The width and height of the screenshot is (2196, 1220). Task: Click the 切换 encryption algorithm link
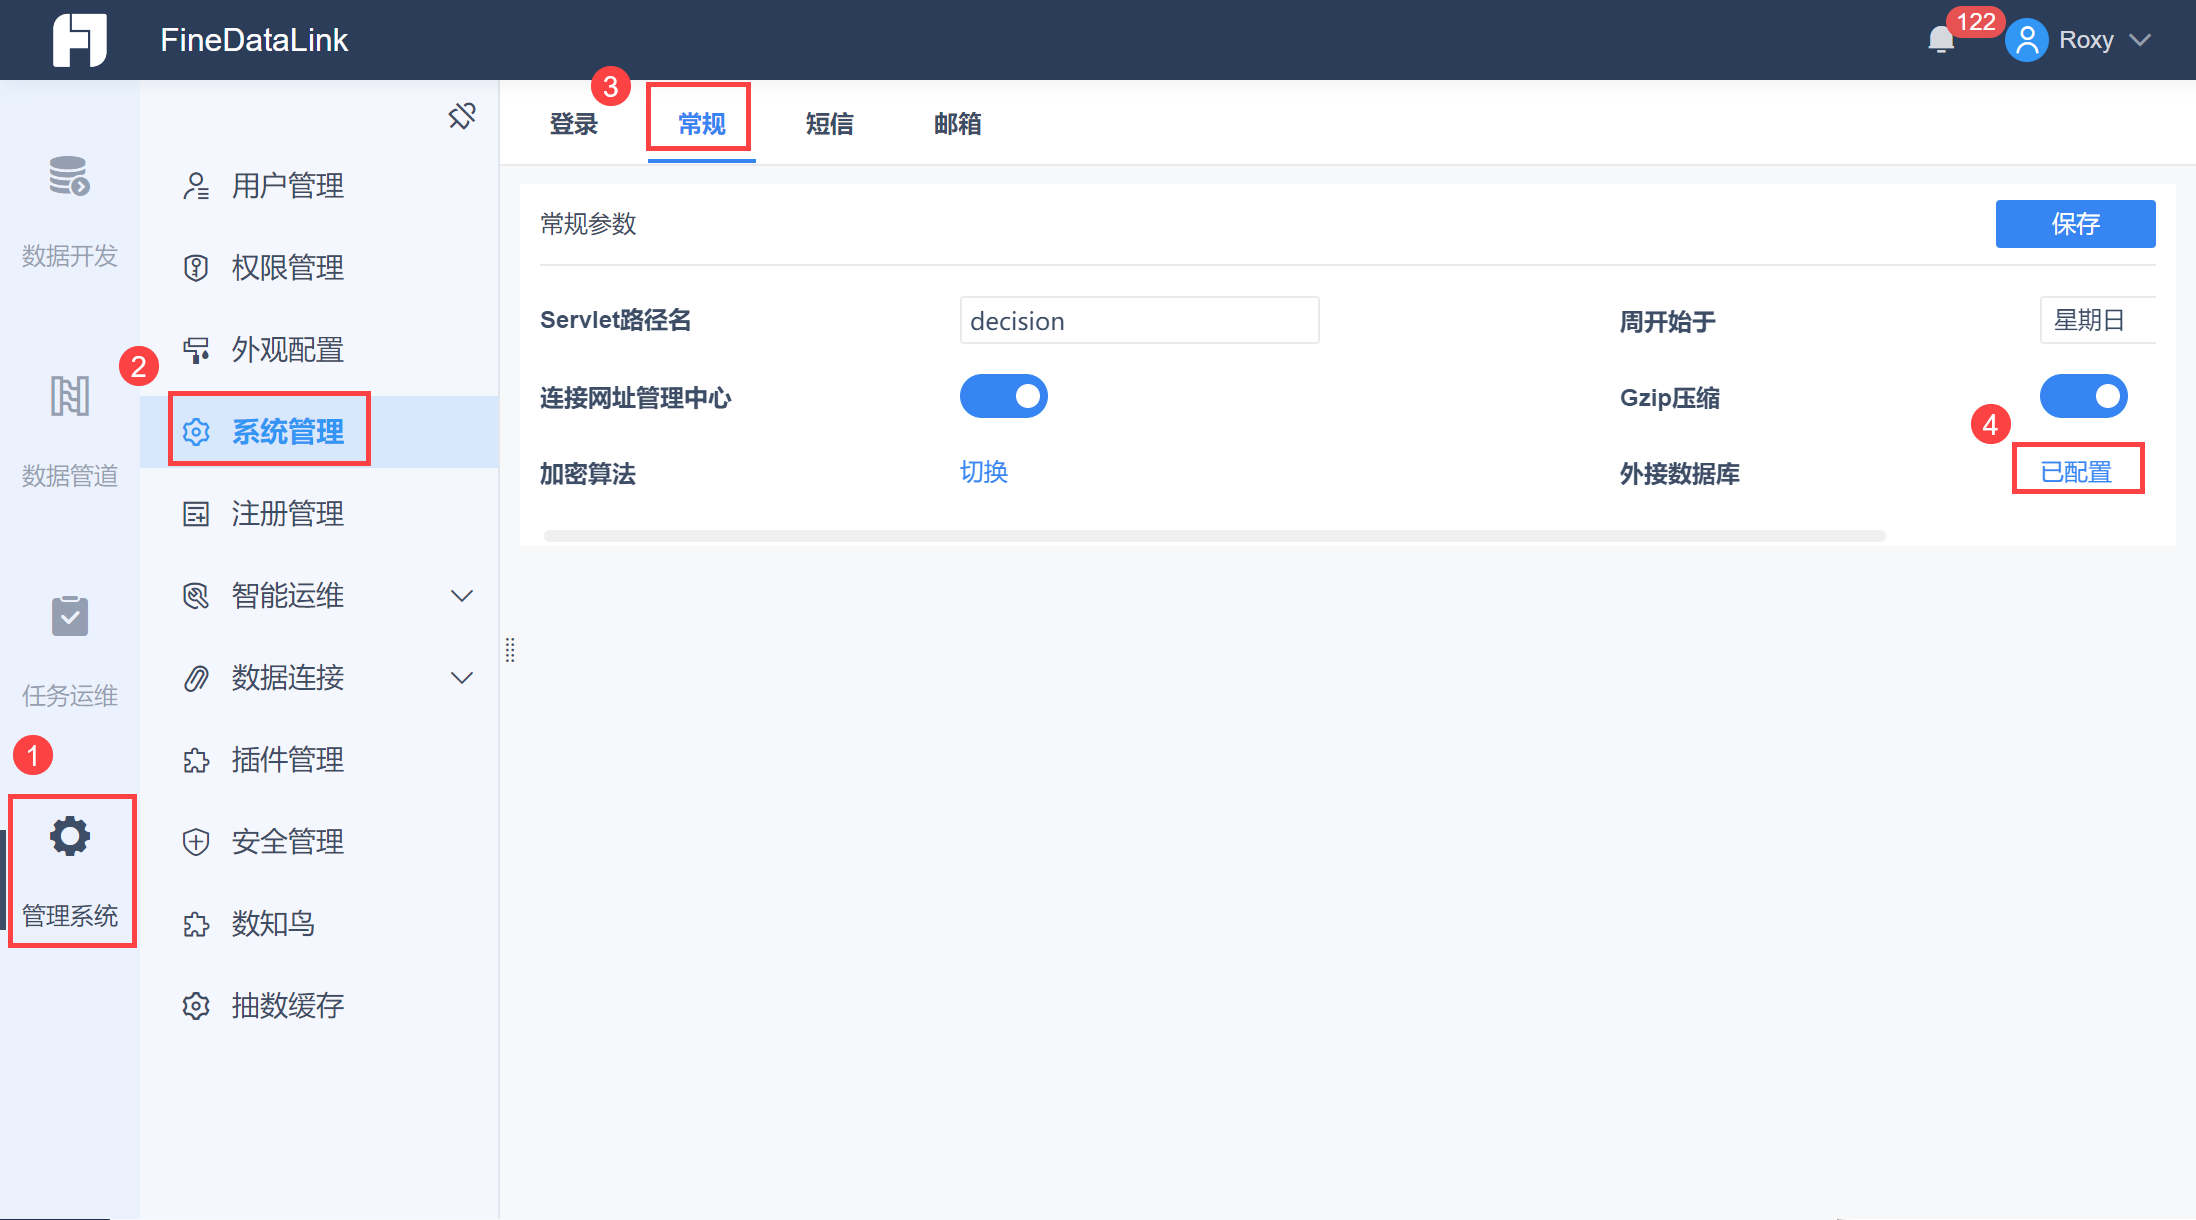984,472
